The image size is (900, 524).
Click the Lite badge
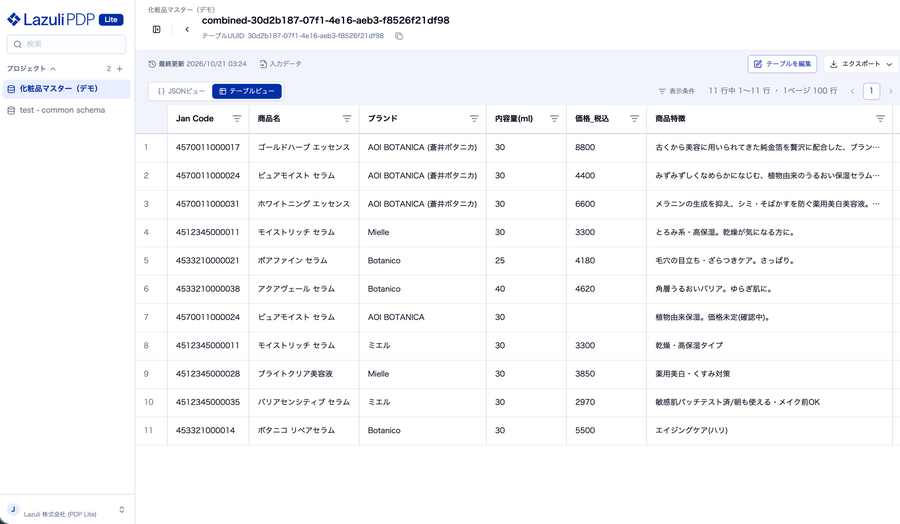111,20
